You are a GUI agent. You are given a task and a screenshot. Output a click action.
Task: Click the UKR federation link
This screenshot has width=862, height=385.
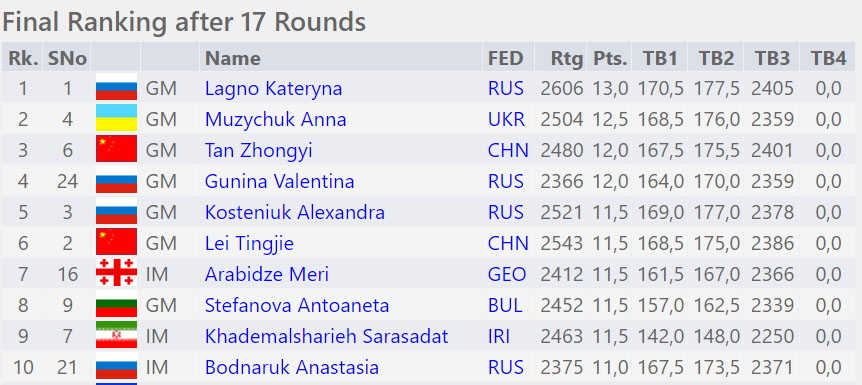coord(506,119)
